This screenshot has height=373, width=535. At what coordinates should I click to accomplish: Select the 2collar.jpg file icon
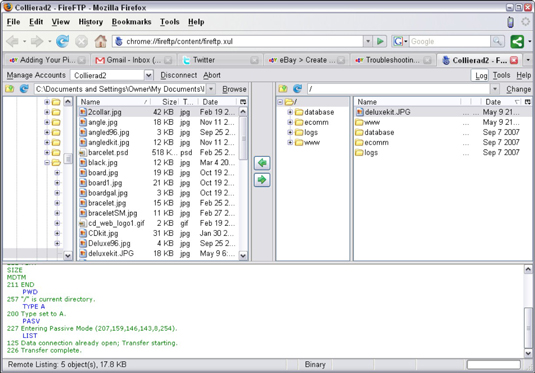pos(83,112)
